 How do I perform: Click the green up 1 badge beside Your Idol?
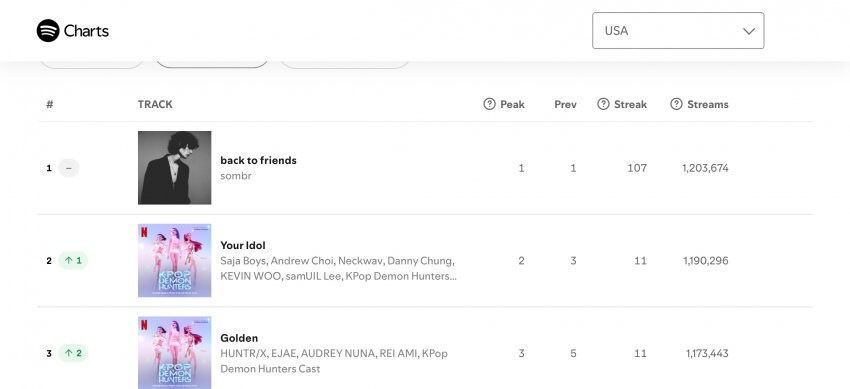pos(73,261)
